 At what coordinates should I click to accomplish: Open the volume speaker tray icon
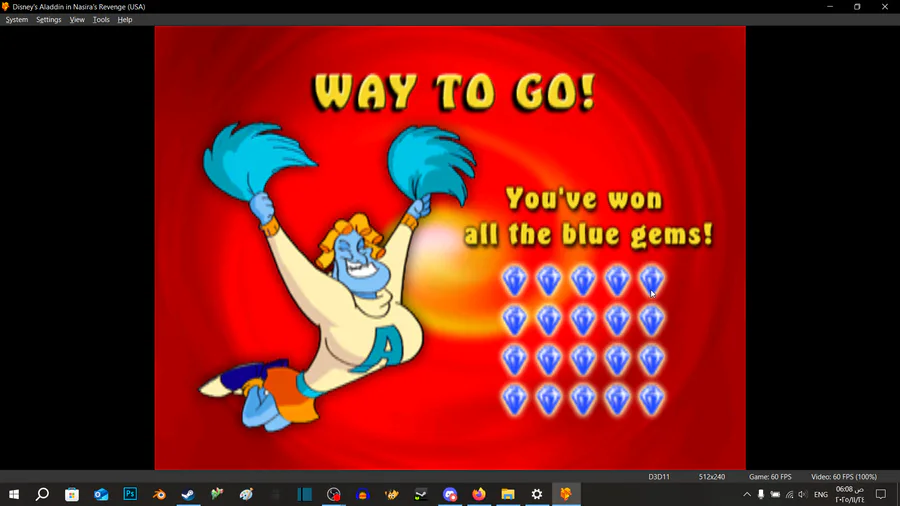(802, 494)
